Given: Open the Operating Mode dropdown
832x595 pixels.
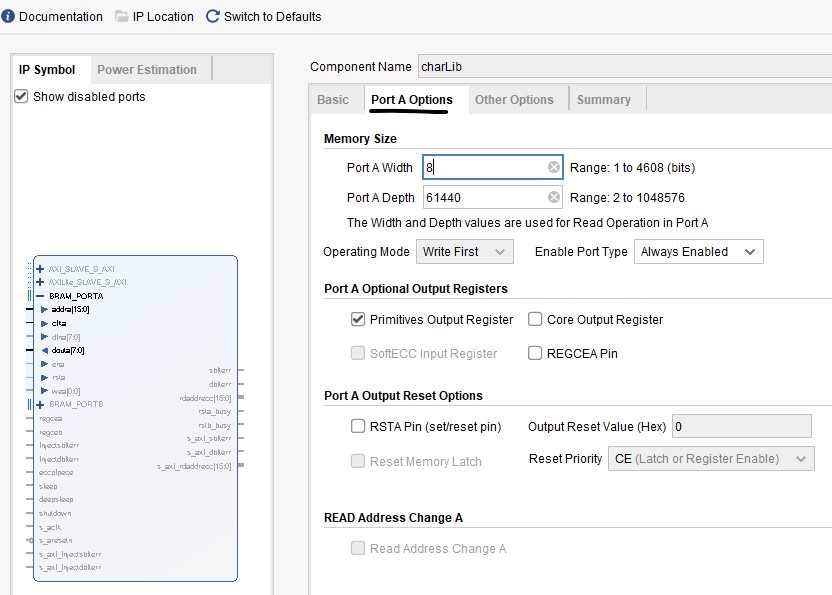Looking at the screenshot, I should point(465,252).
